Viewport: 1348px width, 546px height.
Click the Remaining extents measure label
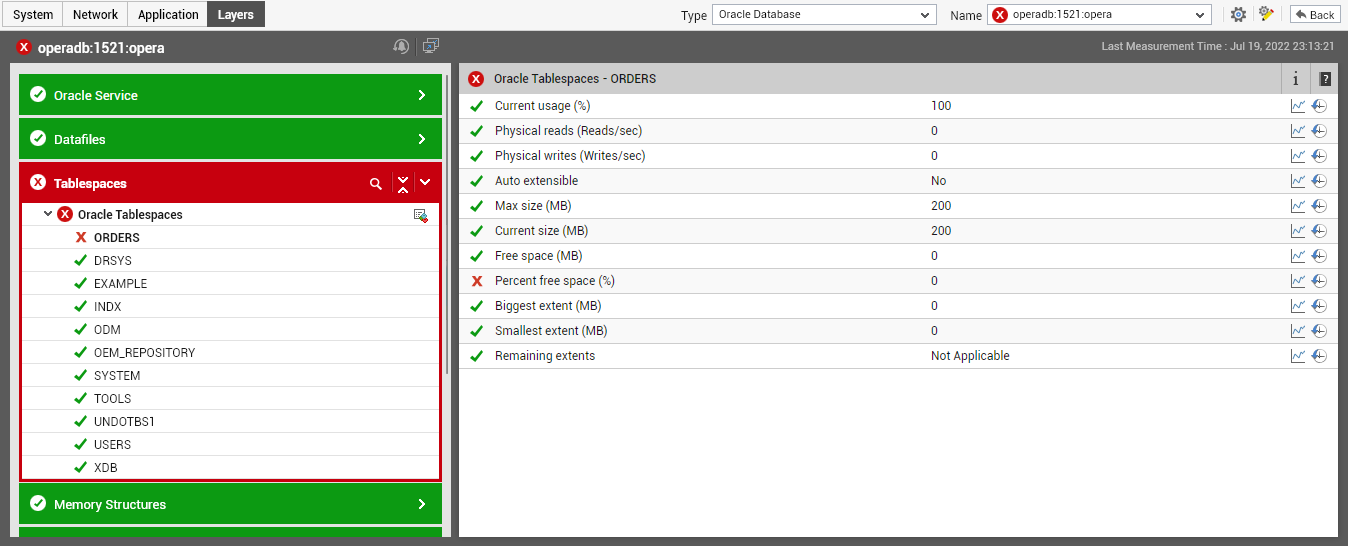click(x=545, y=356)
